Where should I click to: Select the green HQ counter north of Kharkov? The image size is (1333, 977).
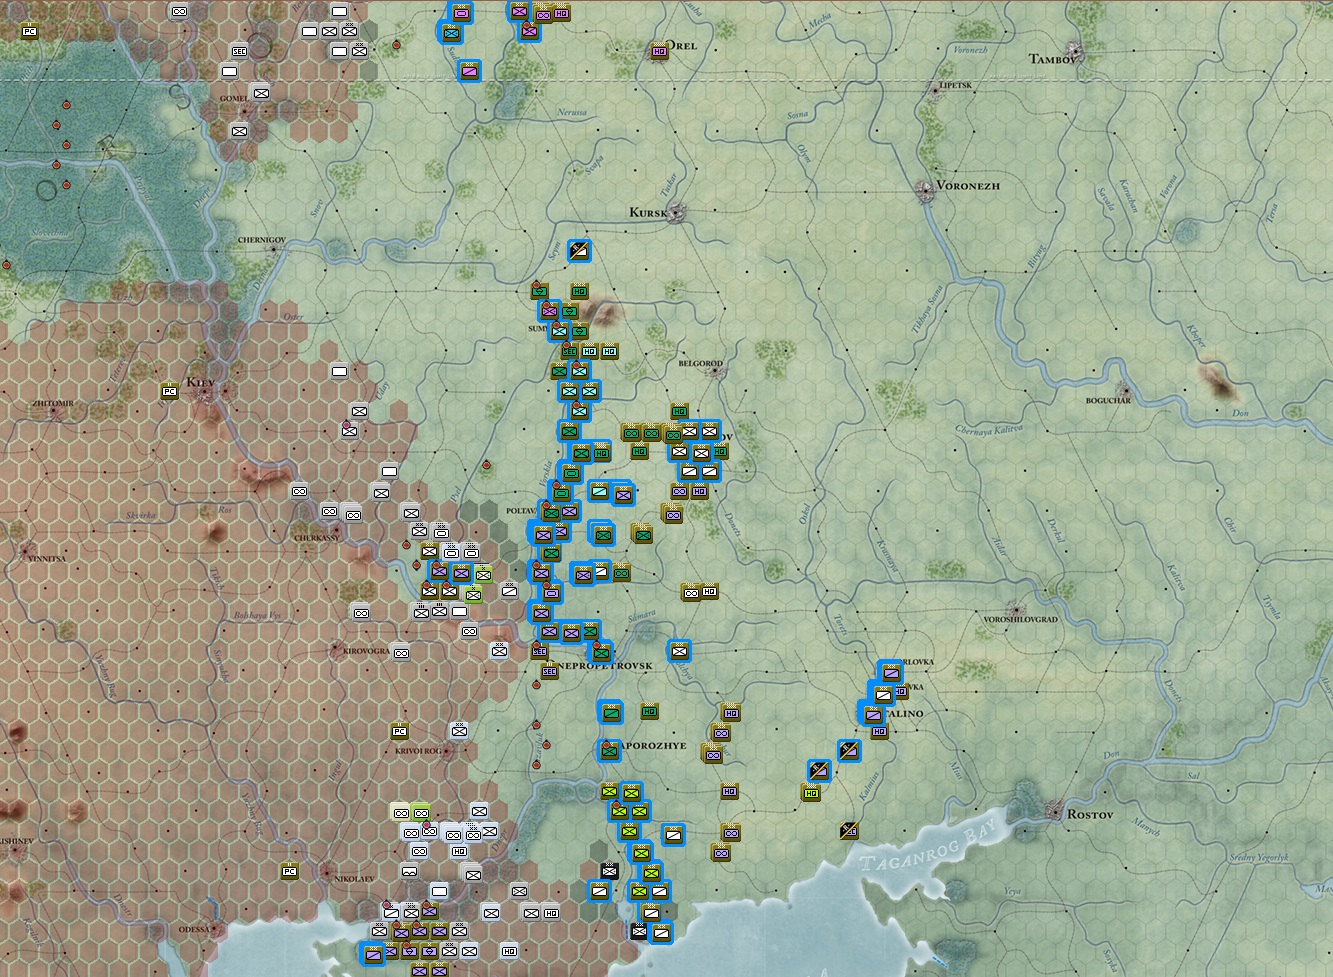(x=679, y=411)
